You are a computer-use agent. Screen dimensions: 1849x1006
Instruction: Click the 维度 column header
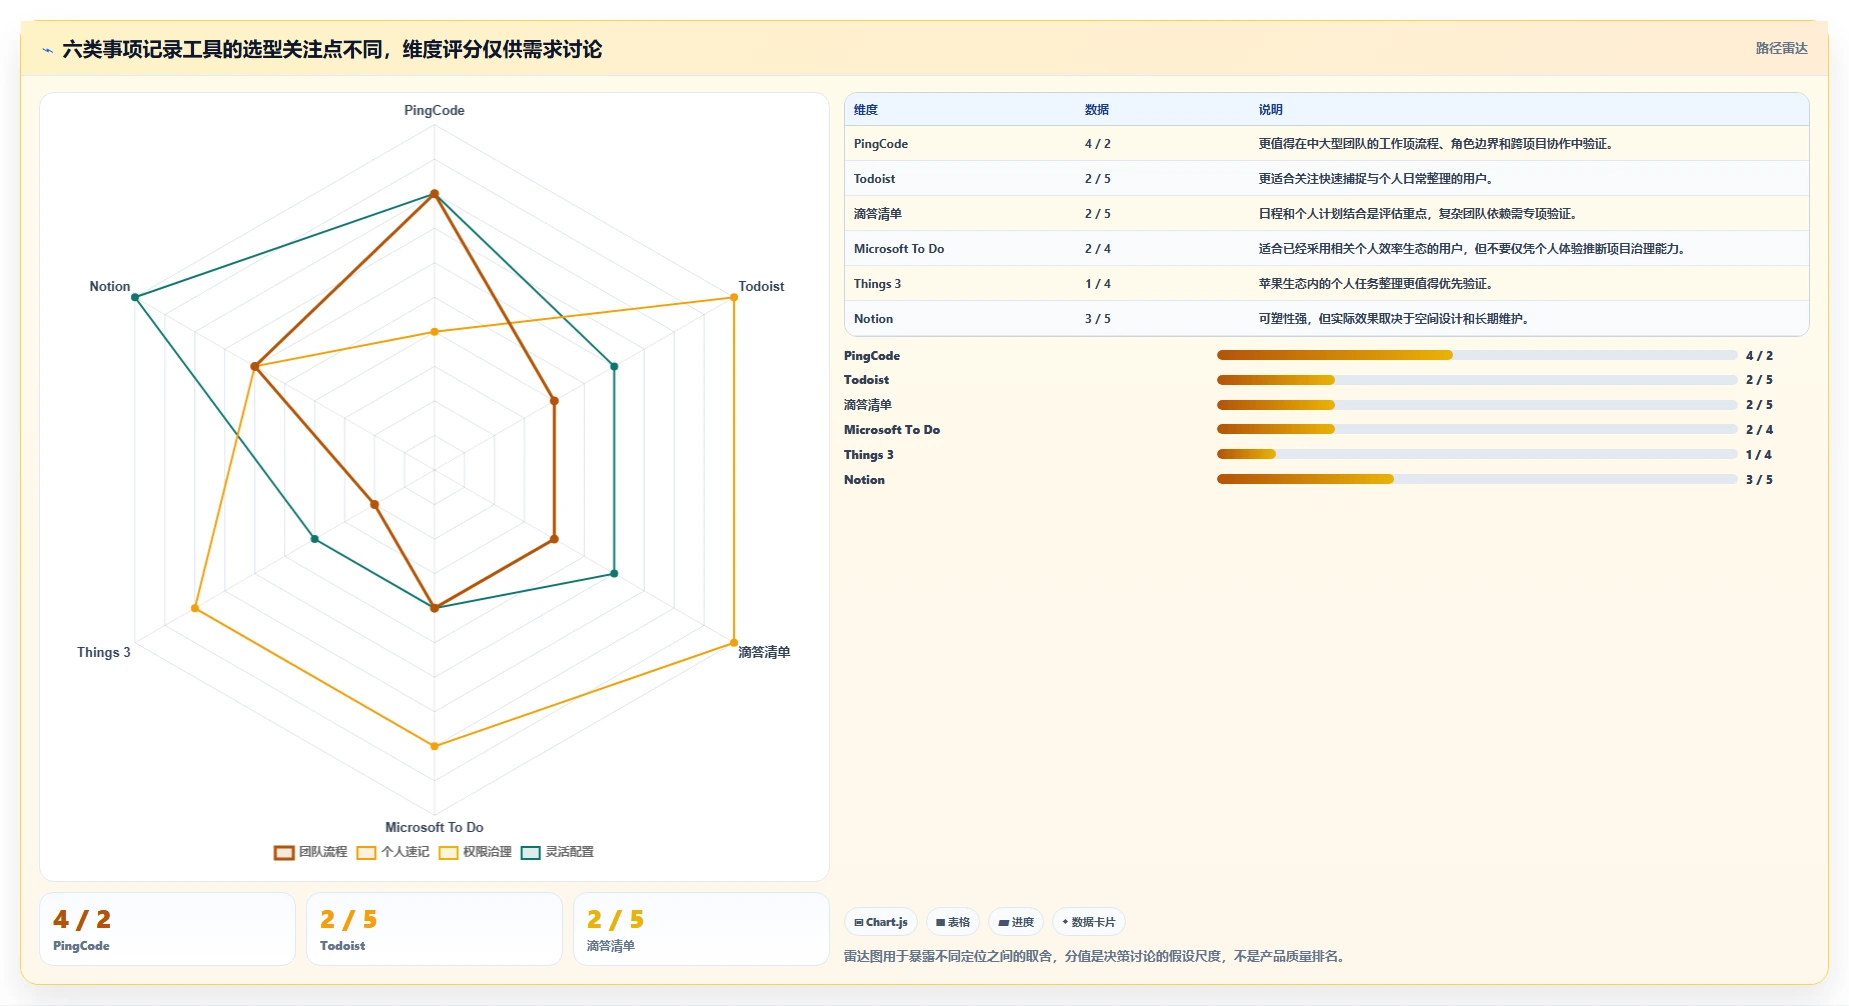tap(866, 110)
